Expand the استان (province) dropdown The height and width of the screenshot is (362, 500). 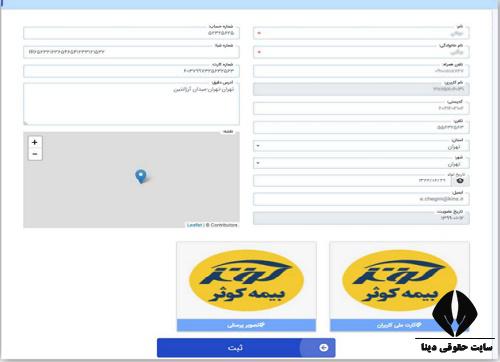tap(361, 146)
